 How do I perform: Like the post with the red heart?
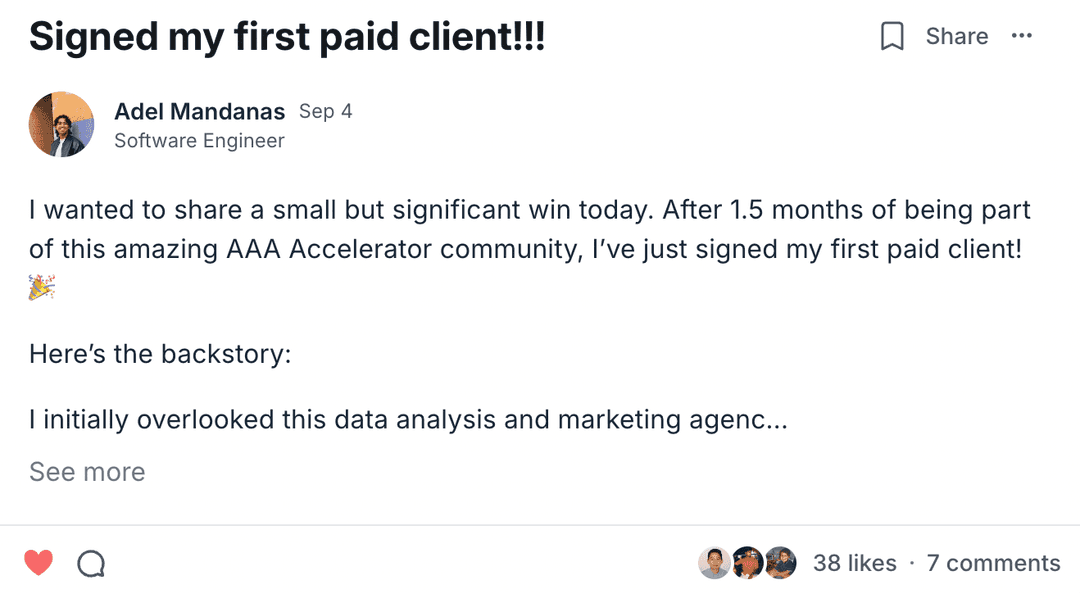pyautogui.click(x=39, y=563)
